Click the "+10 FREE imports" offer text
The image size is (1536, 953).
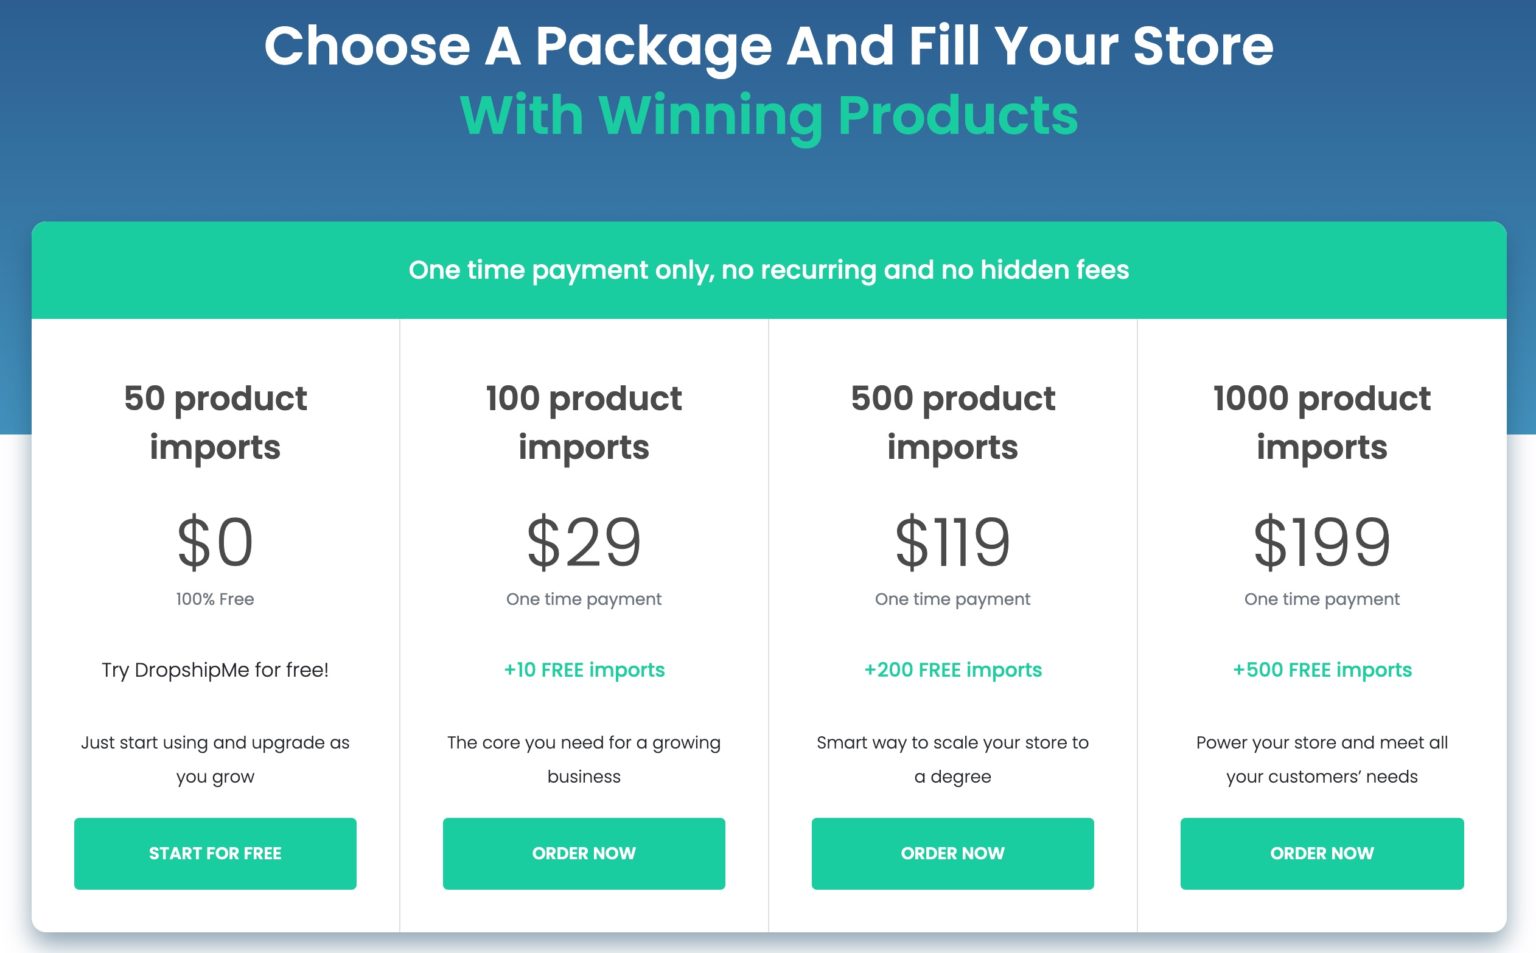click(x=584, y=670)
